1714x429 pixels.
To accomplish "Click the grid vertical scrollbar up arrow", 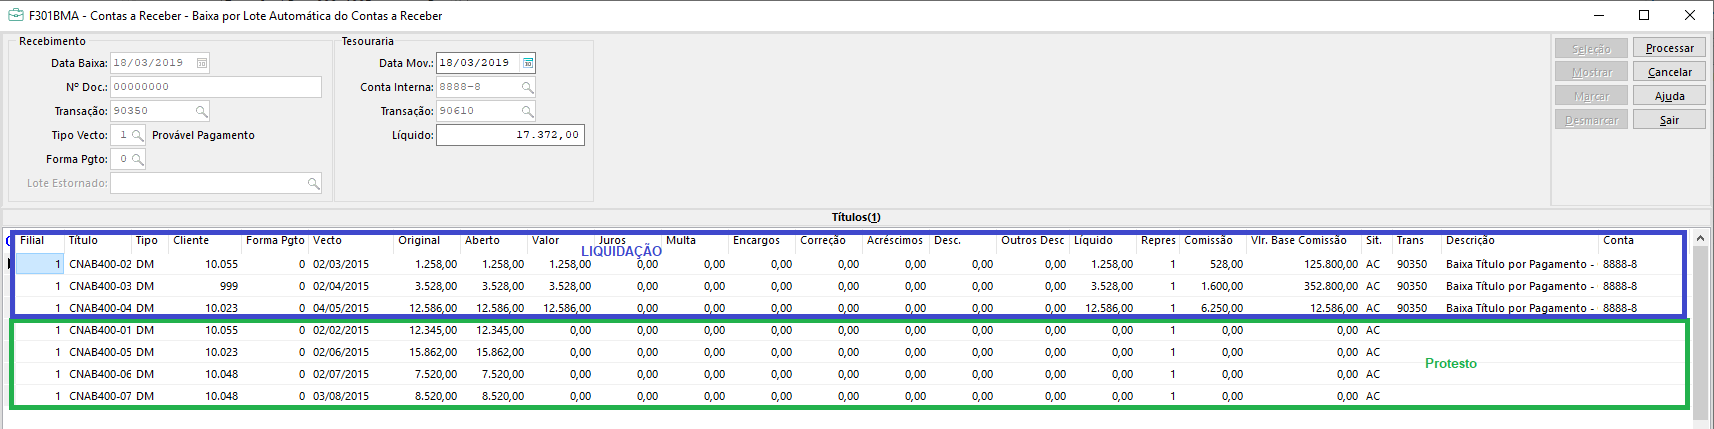I will coord(1700,239).
